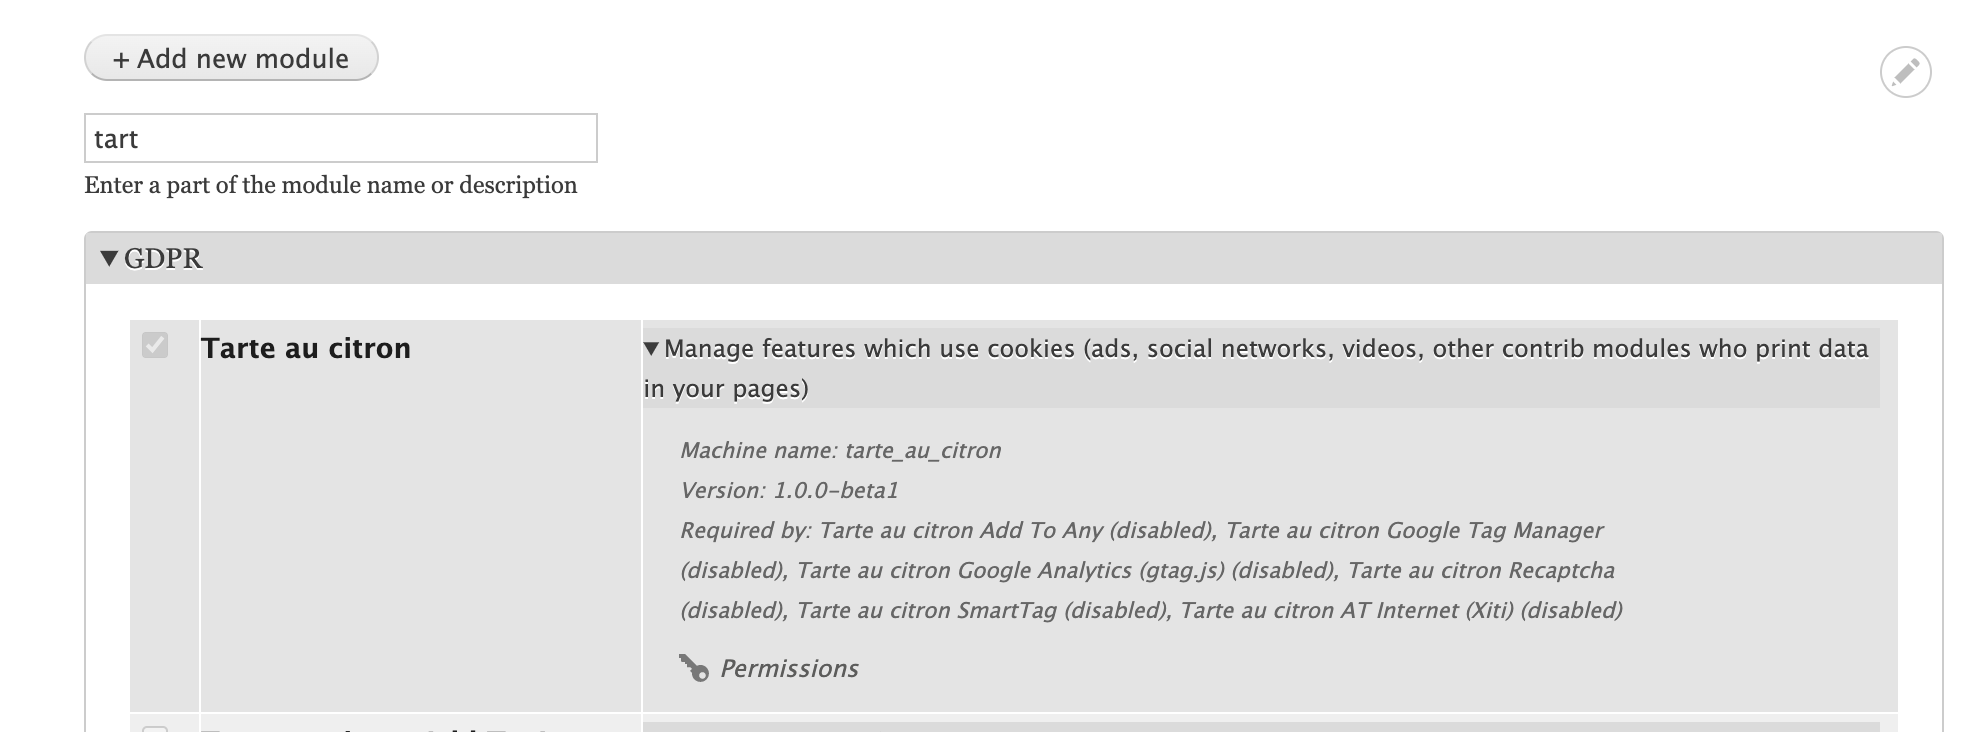This screenshot has height=732, width=1974.
Task: Open the Permissions link
Action: pyautogui.click(x=788, y=667)
